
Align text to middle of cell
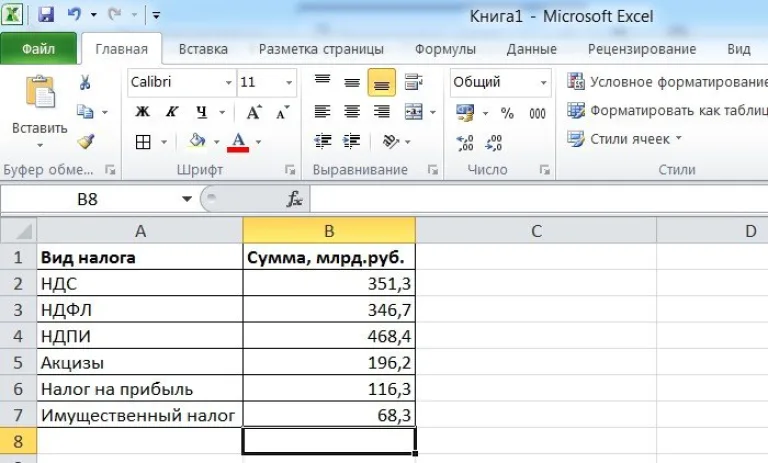[x=352, y=82]
